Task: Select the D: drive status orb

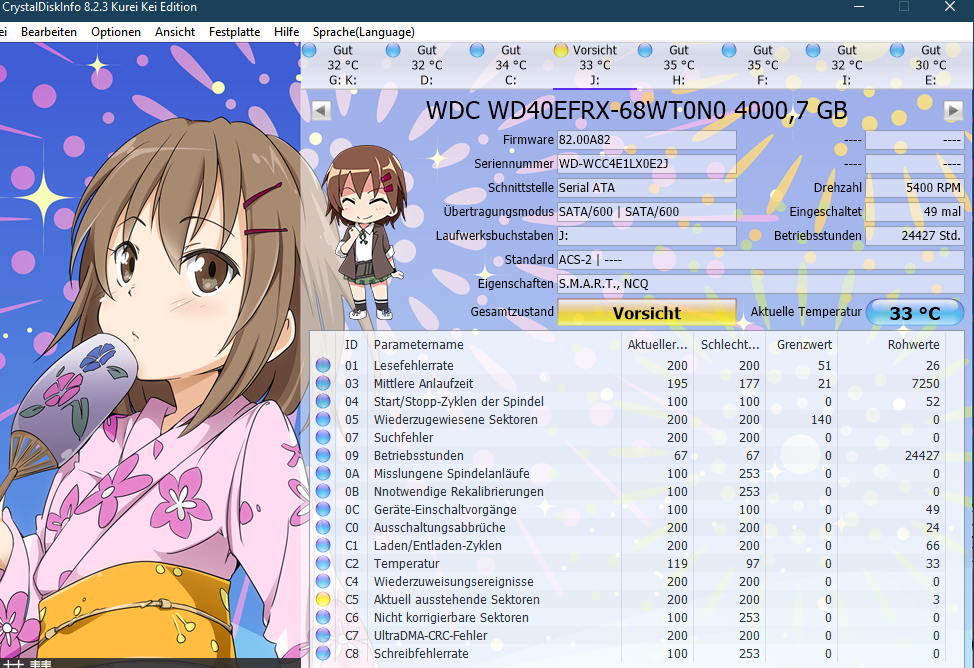Action: [393, 50]
